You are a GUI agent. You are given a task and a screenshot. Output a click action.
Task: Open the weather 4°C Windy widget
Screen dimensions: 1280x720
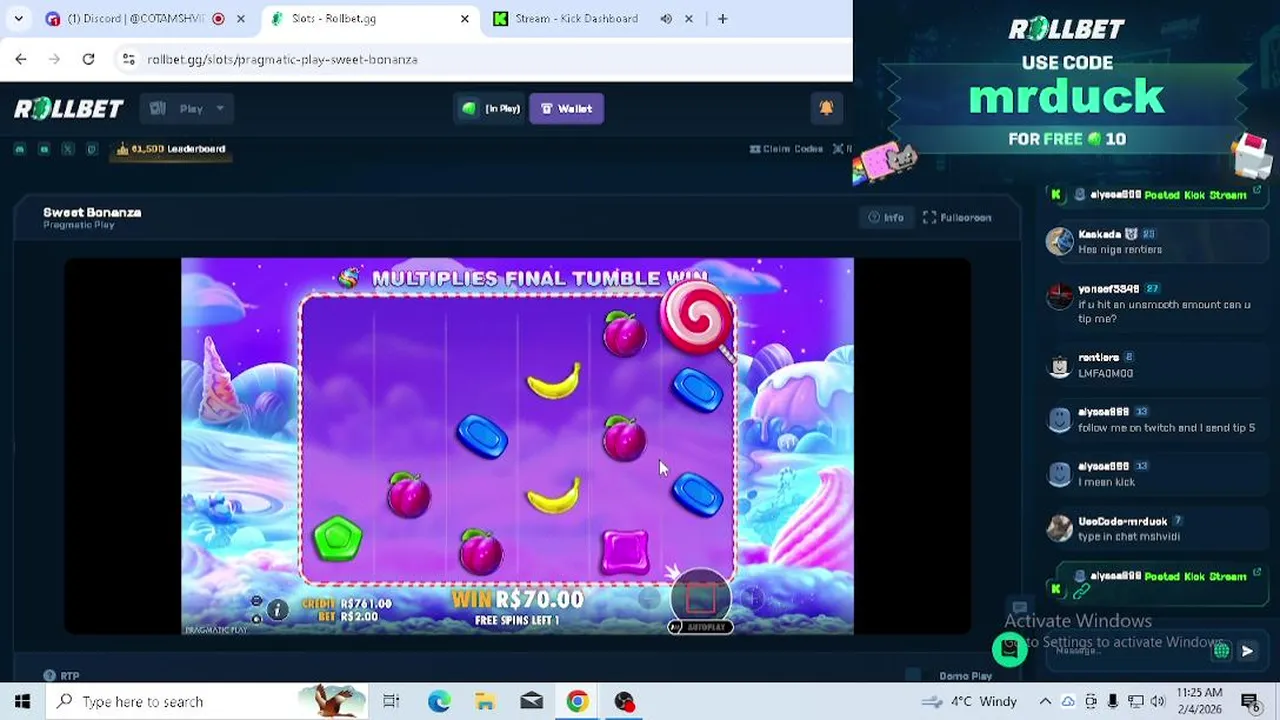(969, 701)
